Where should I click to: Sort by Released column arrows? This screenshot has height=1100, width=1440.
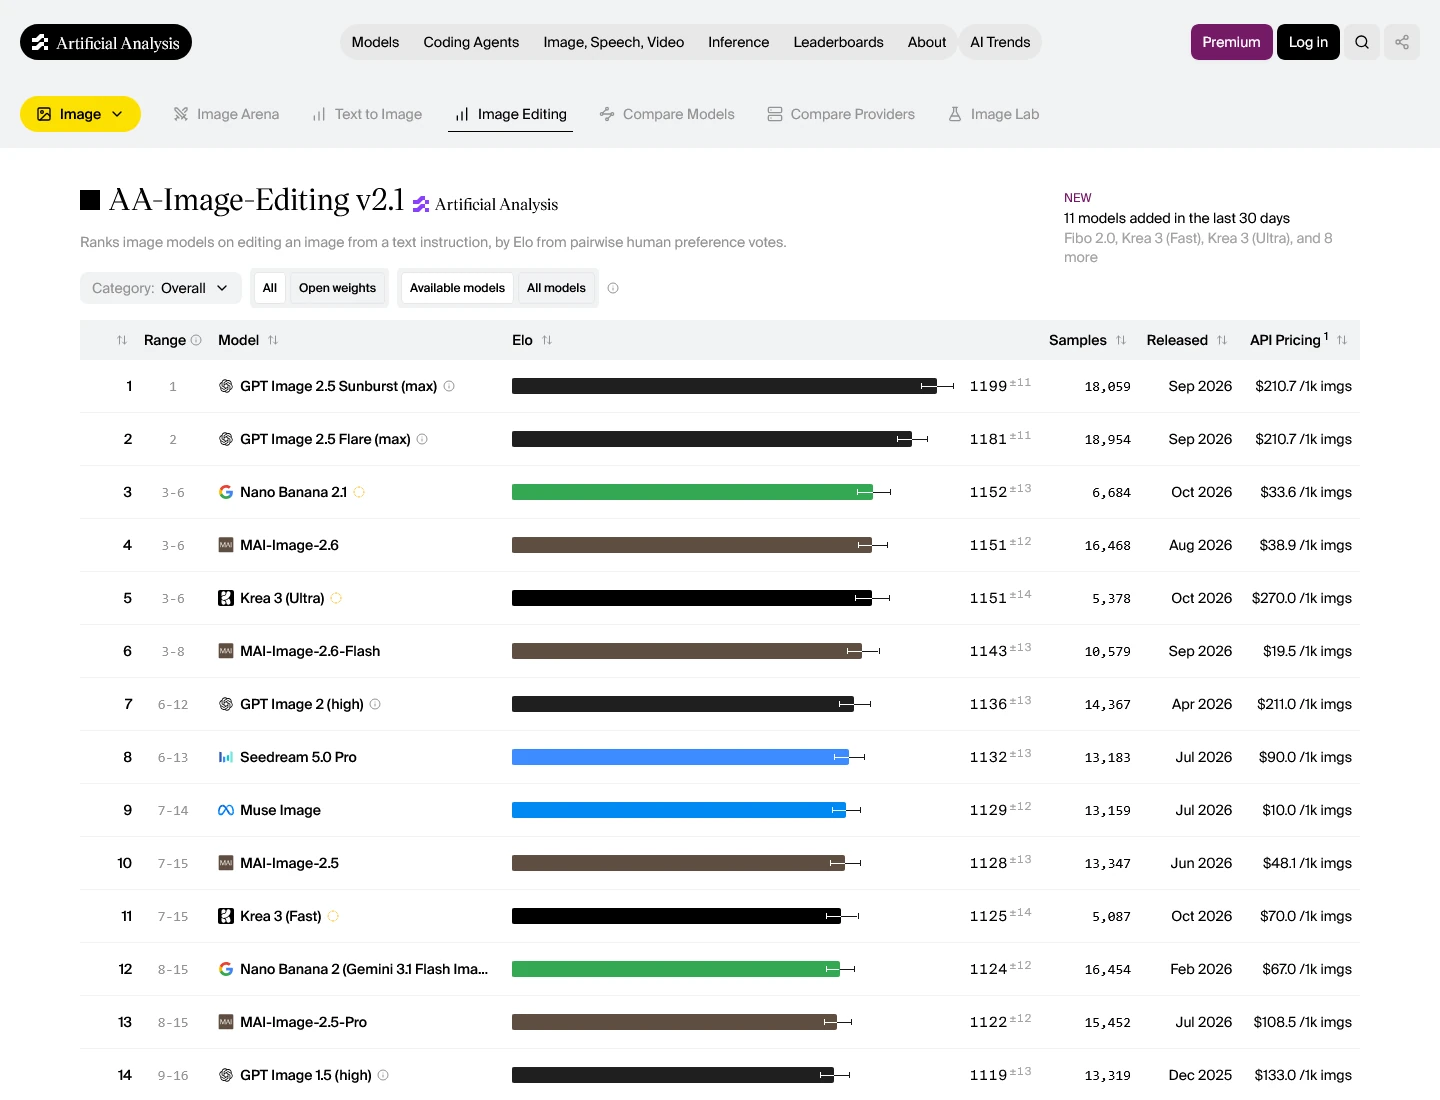coord(1222,340)
